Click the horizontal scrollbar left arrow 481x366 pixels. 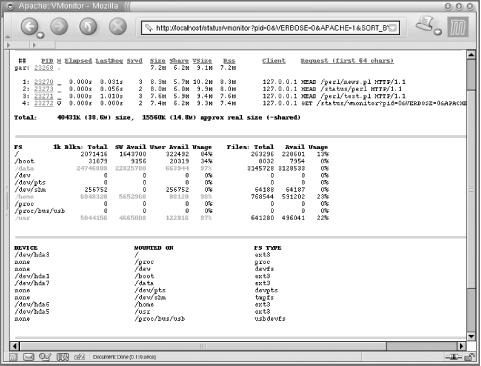click(14, 346)
